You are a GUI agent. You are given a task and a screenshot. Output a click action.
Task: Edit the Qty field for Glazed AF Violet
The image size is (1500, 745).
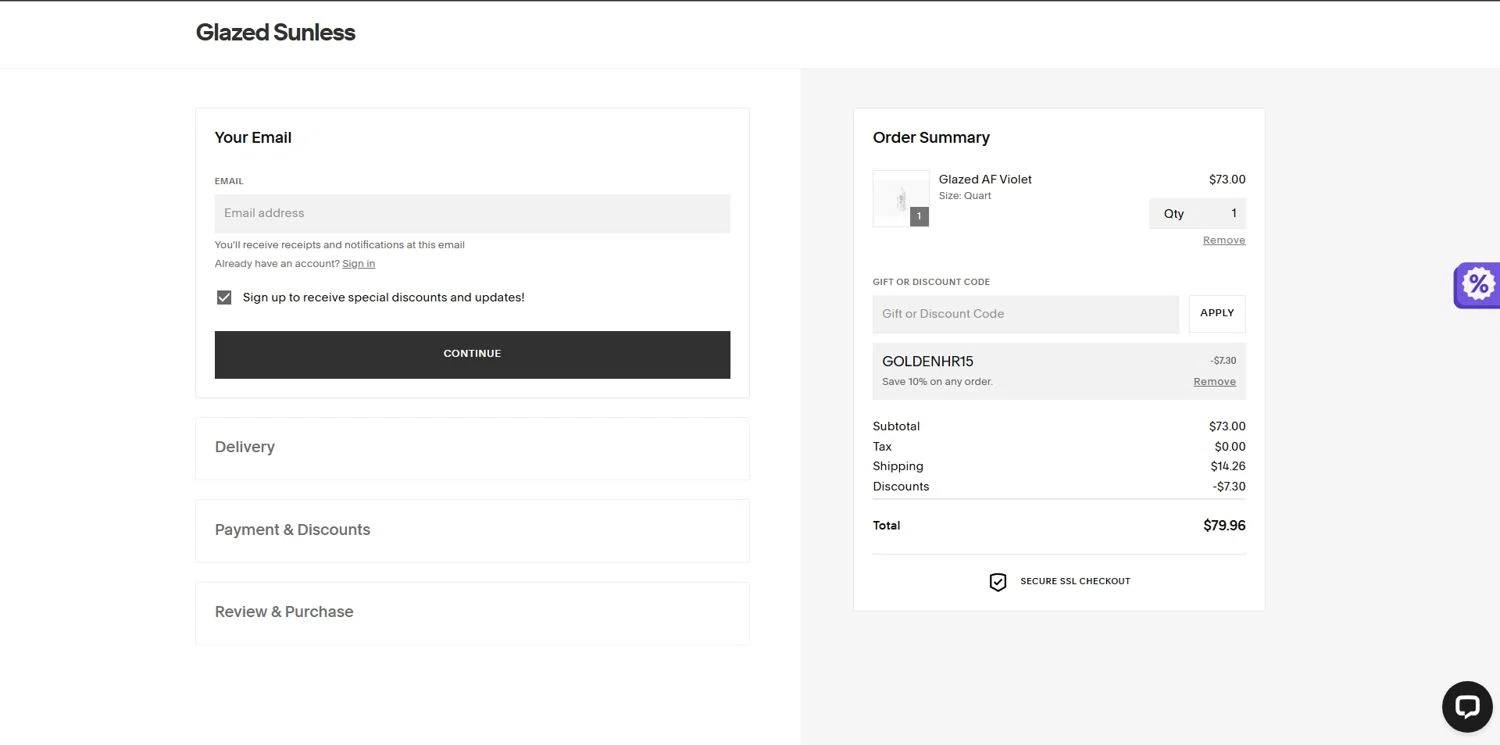tap(1197, 213)
